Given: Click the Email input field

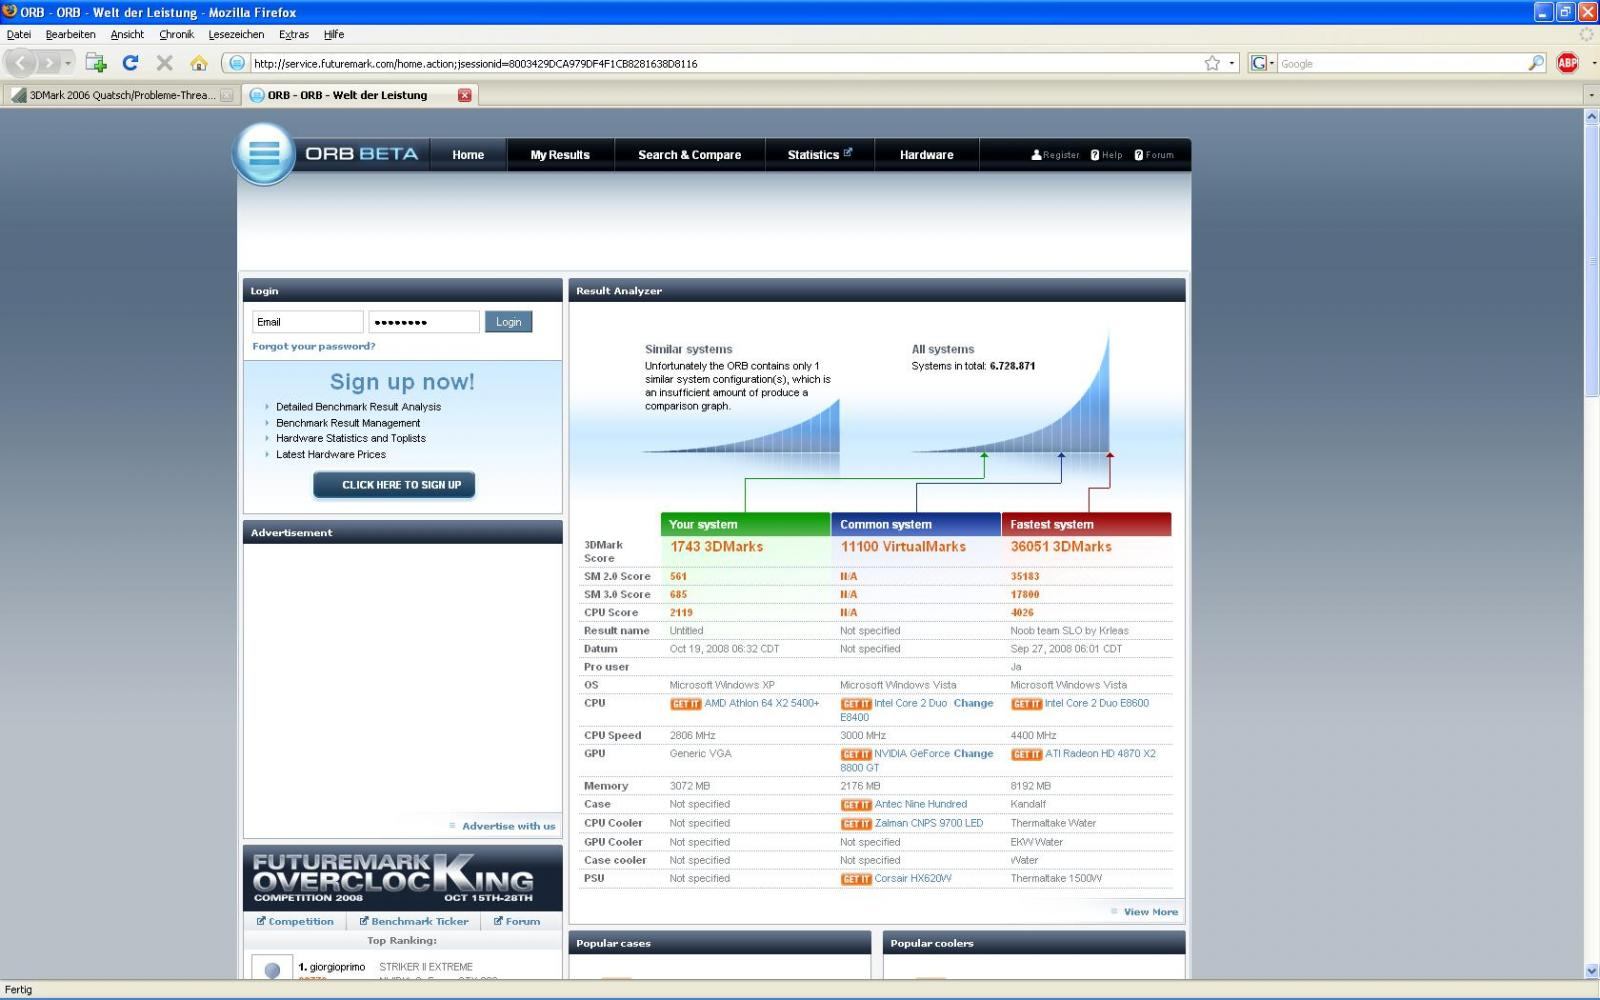Looking at the screenshot, I should point(307,322).
